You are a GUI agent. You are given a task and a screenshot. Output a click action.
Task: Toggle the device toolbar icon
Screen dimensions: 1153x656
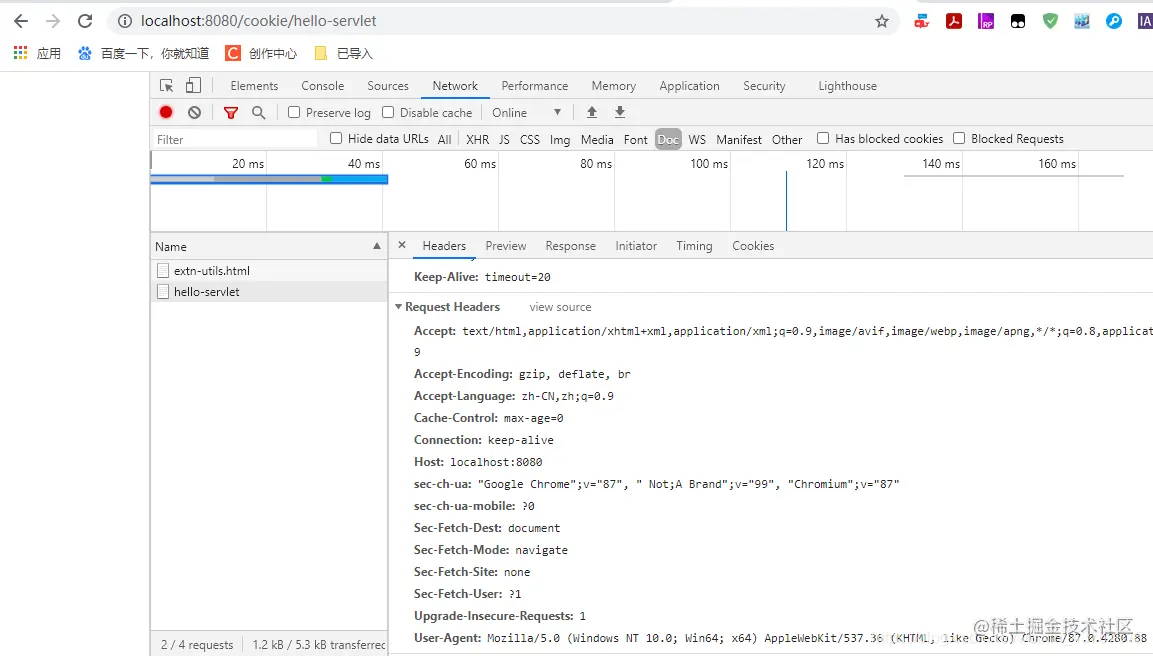coord(193,85)
